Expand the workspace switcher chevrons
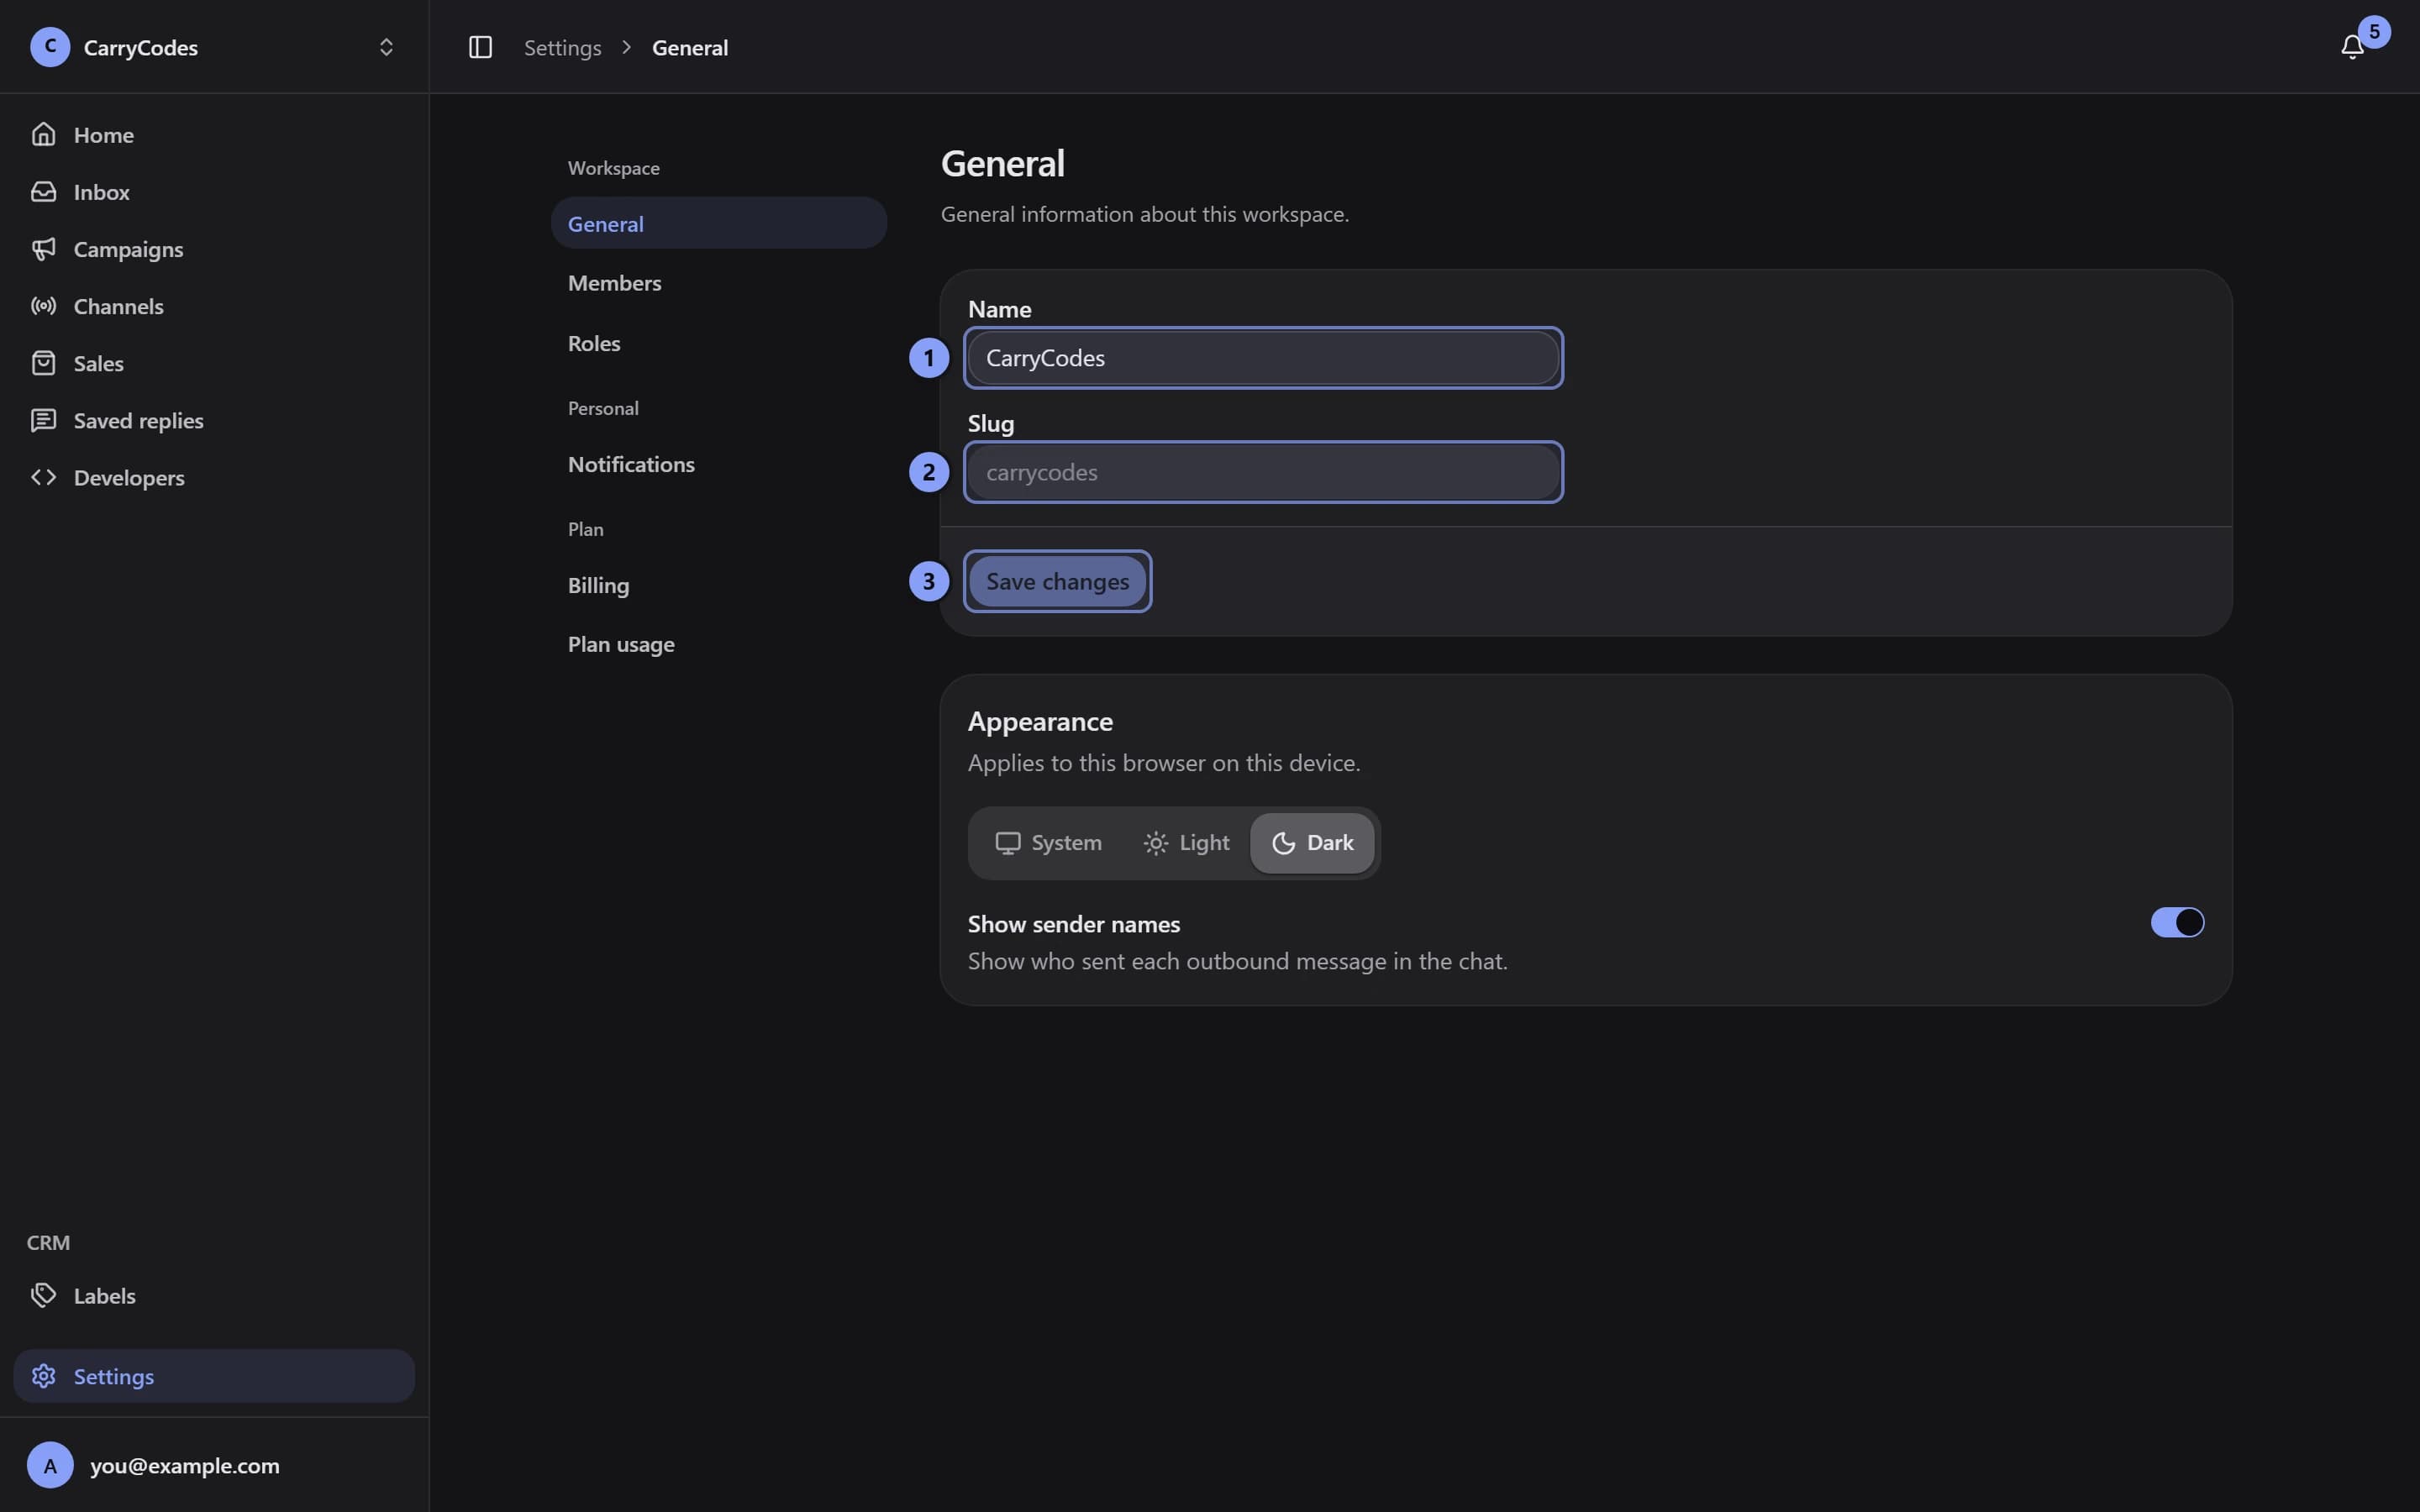The height and width of the screenshot is (1512, 2420). point(386,47)
